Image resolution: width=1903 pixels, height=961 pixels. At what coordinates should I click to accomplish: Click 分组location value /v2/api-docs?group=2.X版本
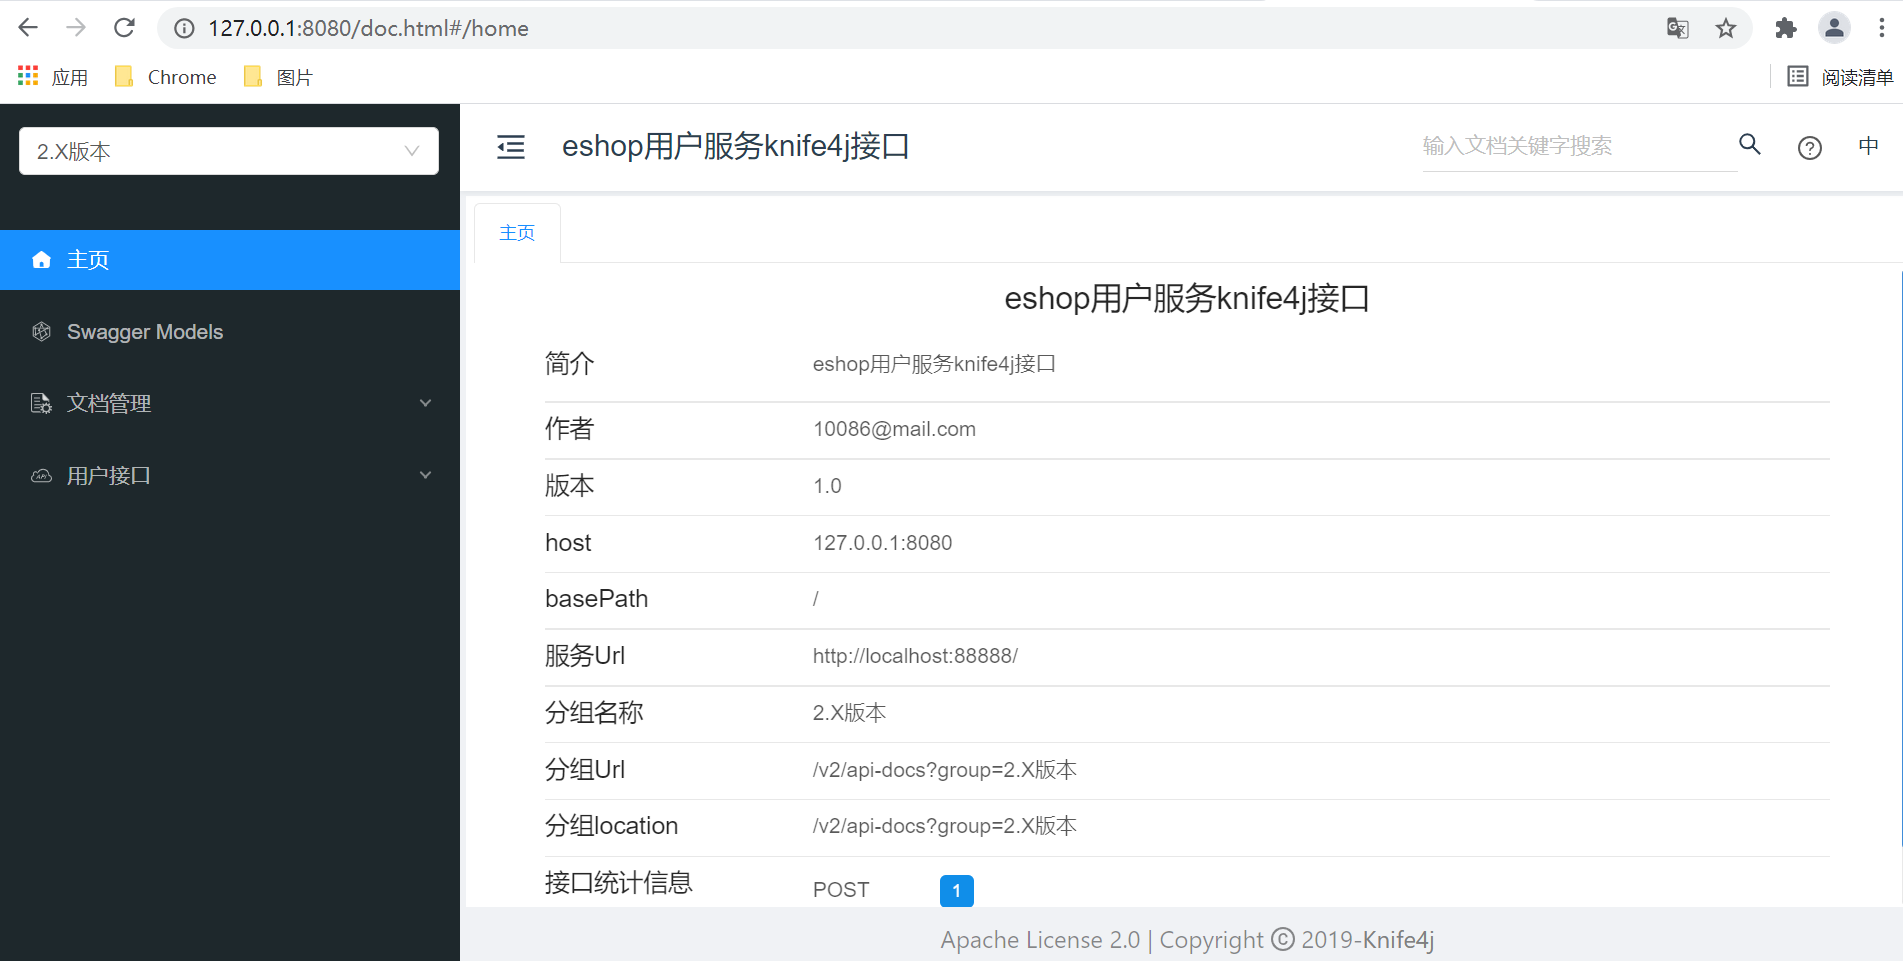944,826
